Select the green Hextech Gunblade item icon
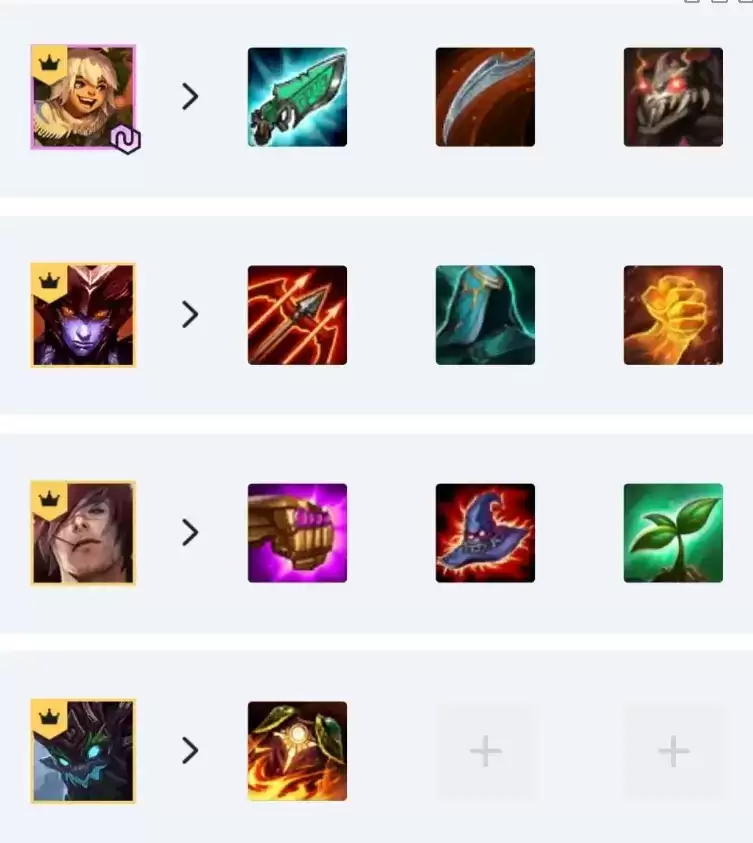Screen dimensions: 753x843 (x=297, y=97)
